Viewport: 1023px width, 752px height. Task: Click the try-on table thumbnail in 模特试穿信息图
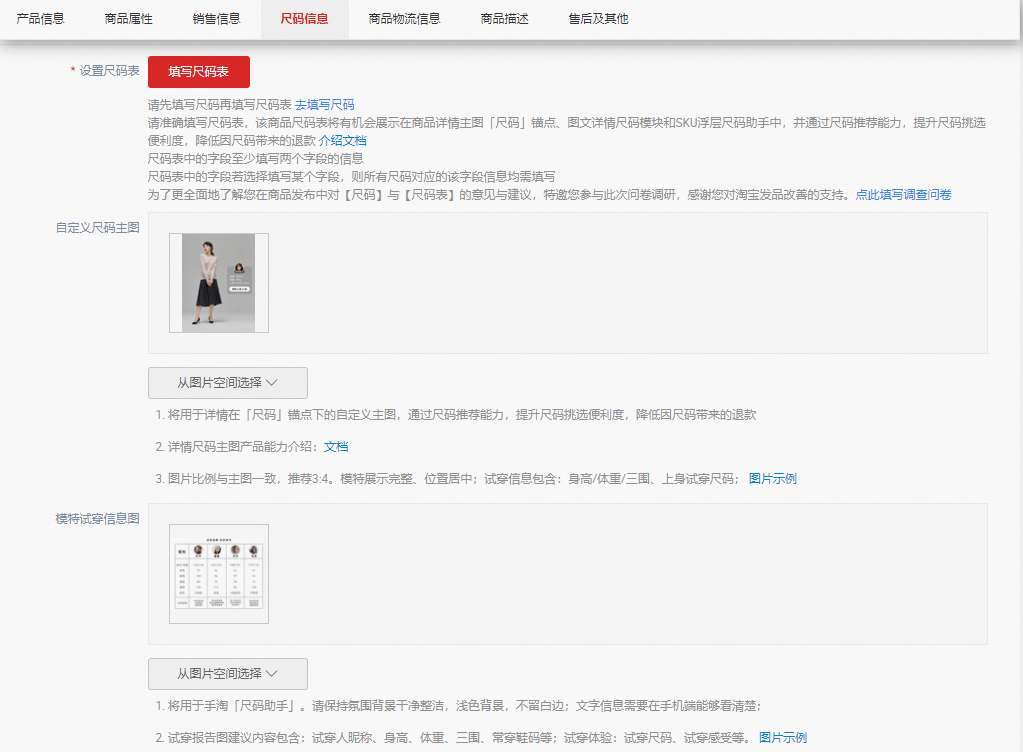219,574
